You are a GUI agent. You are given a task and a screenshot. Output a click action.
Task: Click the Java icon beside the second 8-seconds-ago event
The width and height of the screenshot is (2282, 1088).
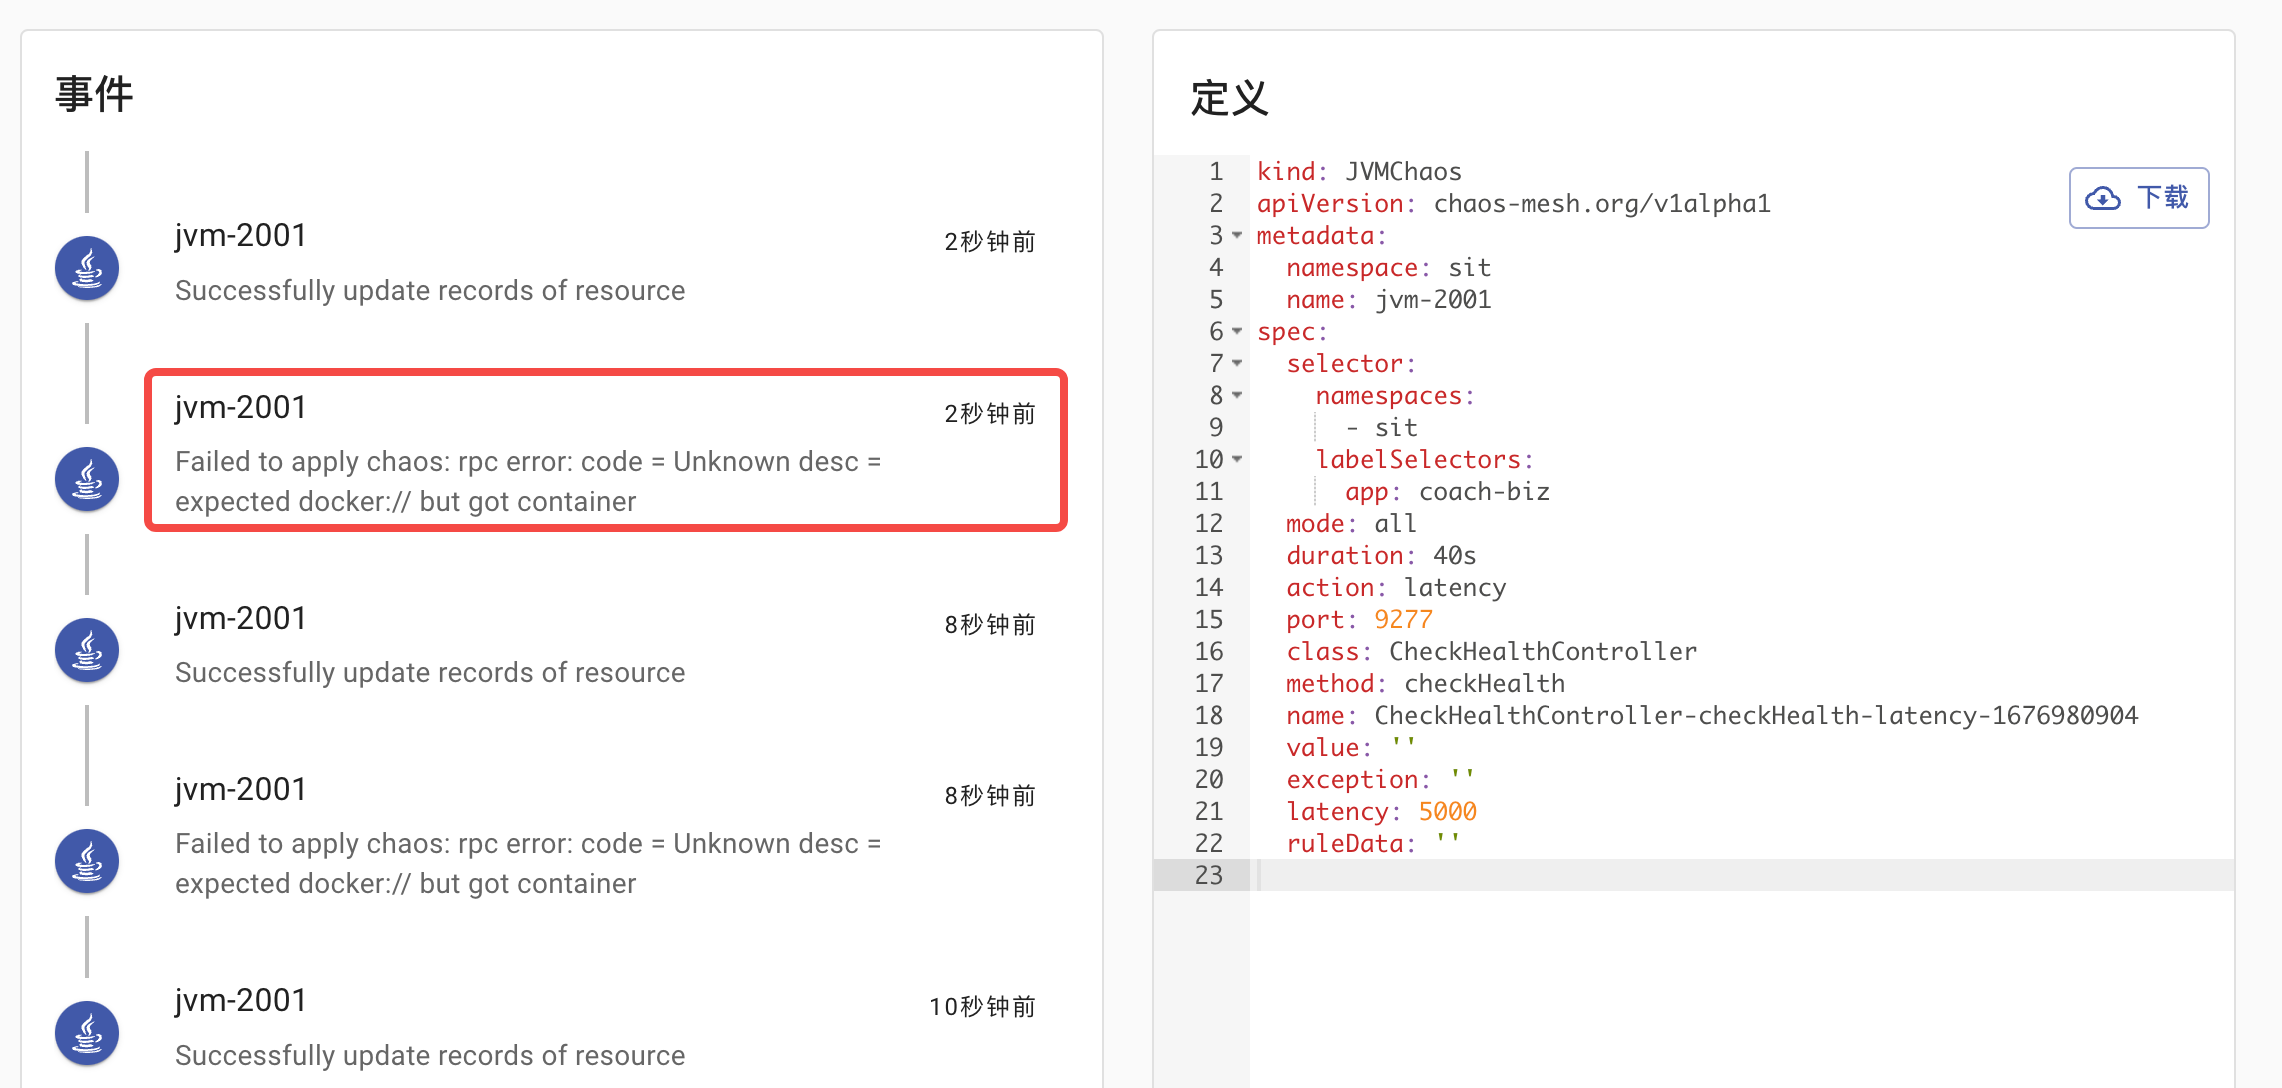pos(87,861)
